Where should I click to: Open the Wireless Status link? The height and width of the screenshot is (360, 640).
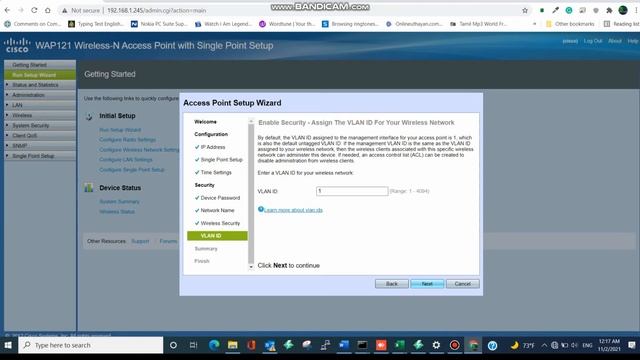(117, 211)
